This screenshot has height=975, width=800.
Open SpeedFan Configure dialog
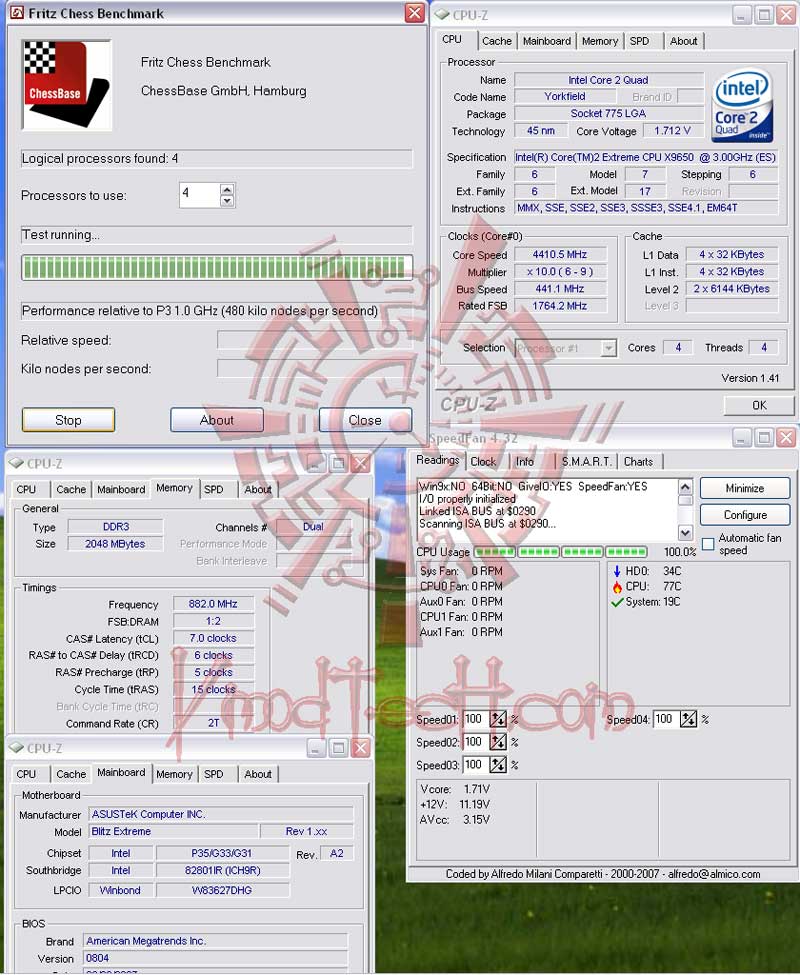pyautogui.click(x=745, y=515)
